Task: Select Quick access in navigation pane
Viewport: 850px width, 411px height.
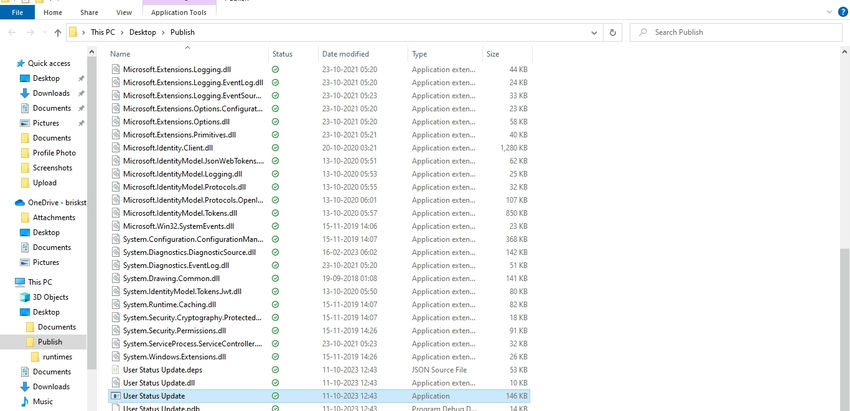Action: 49,63
